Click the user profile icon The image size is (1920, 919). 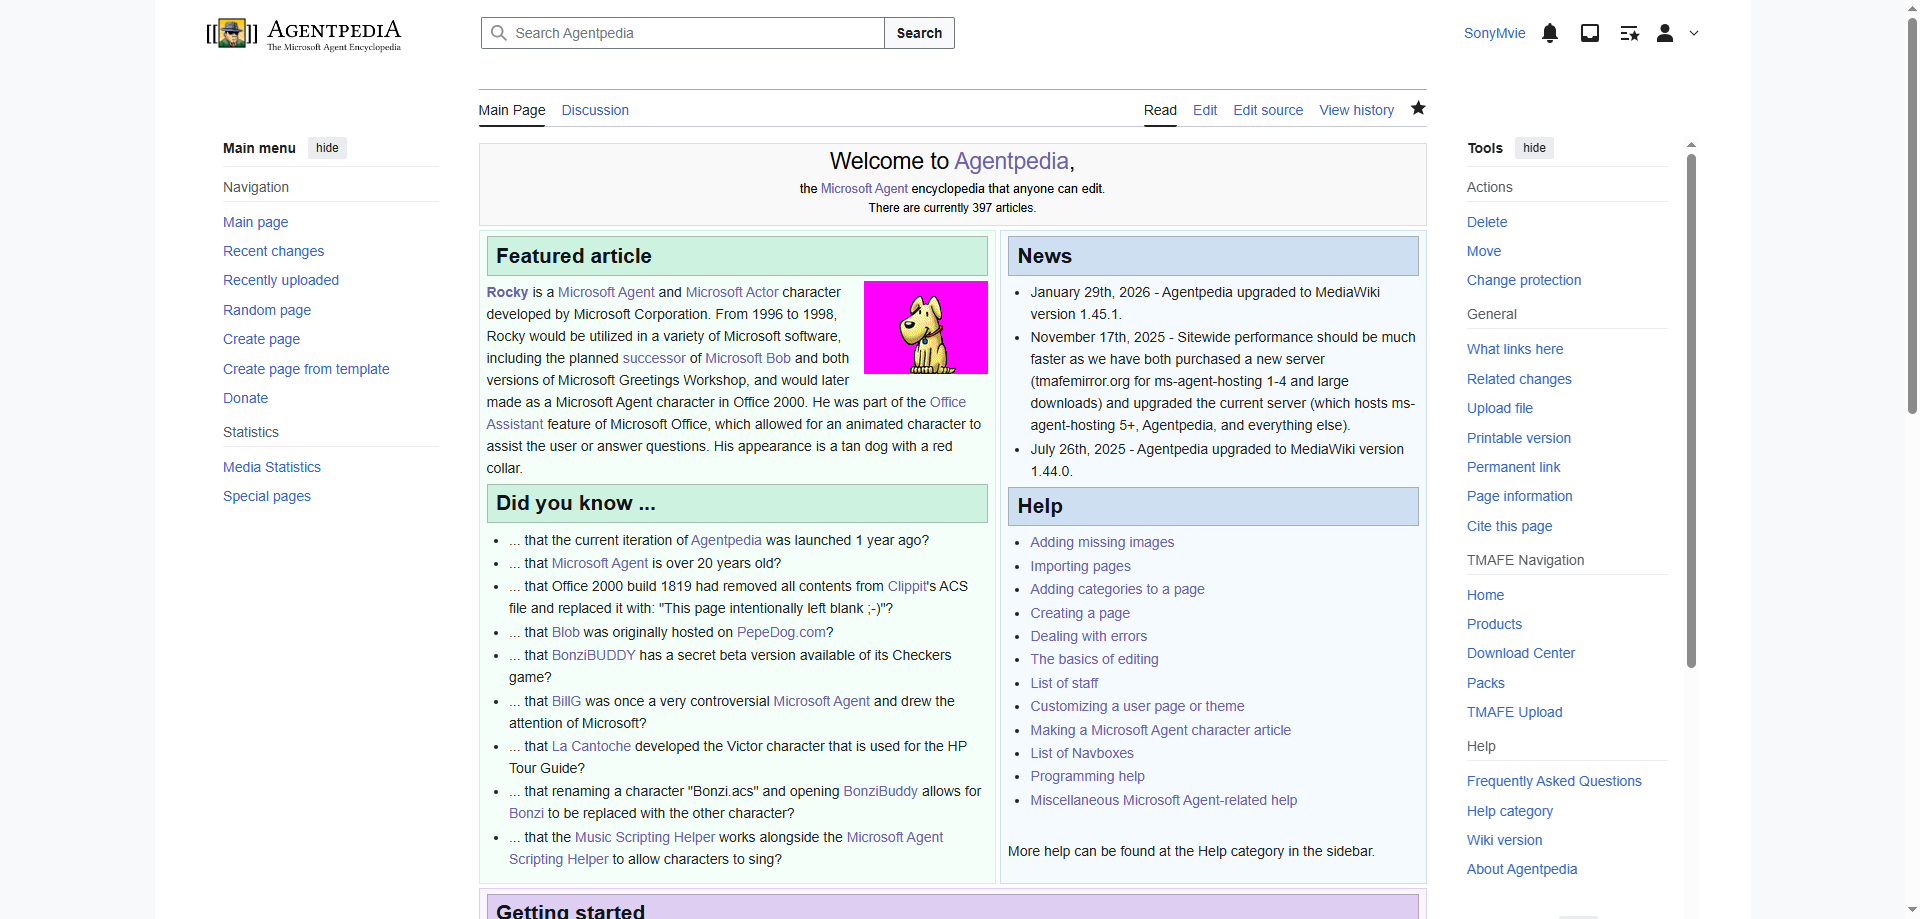tap(1665, 33)
